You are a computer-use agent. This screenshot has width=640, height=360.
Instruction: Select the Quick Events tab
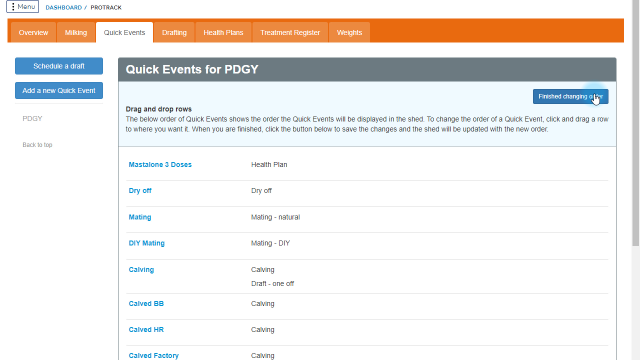pos(124,33)
